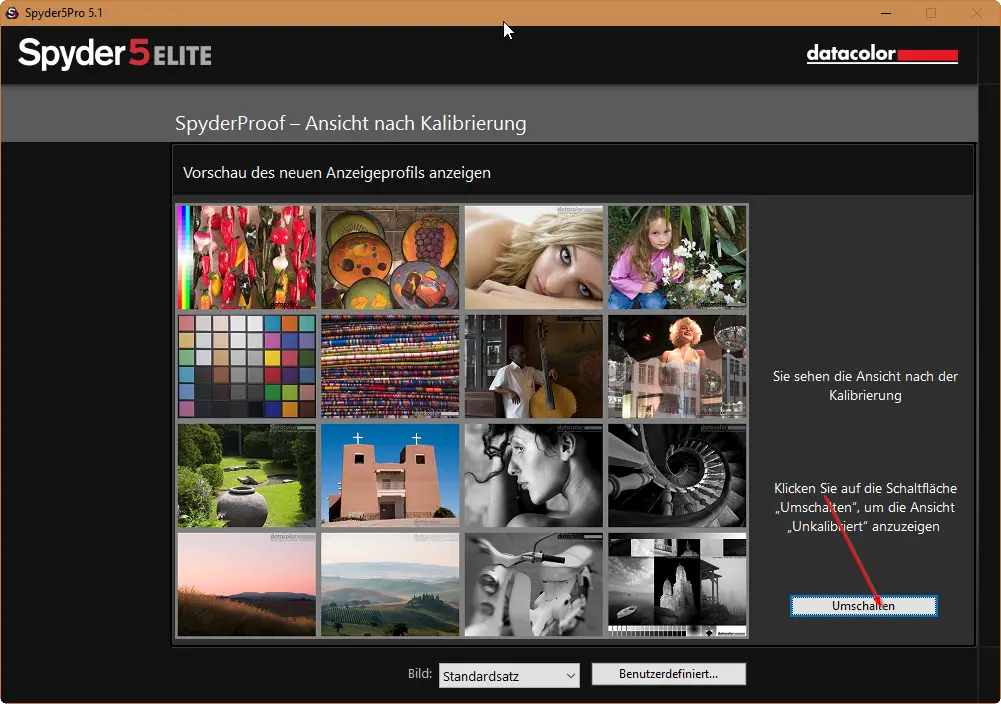This screenshot has width=1001, height=704.
Task: Click the color checker chart thumbnail
Action: tap(246, 366)
